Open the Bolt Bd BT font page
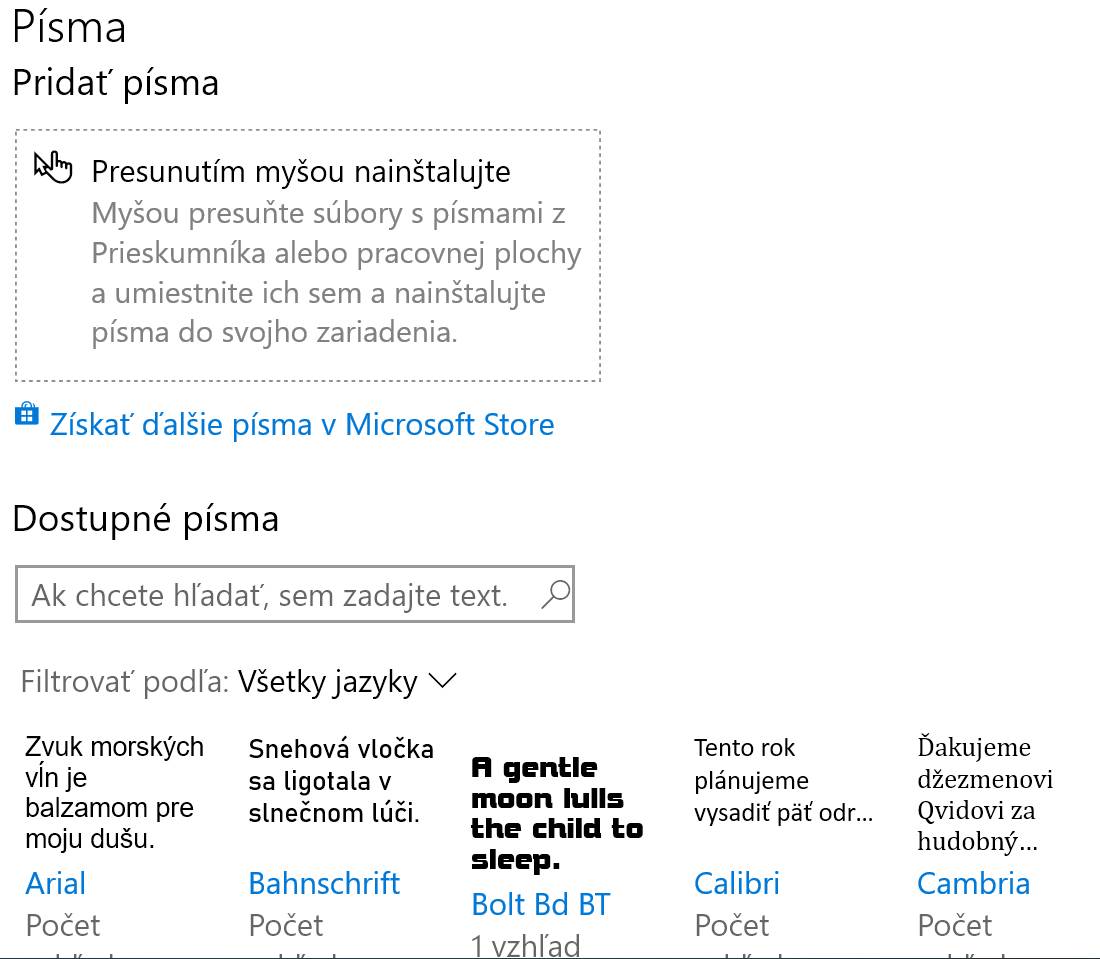 [x=541, y=904]
